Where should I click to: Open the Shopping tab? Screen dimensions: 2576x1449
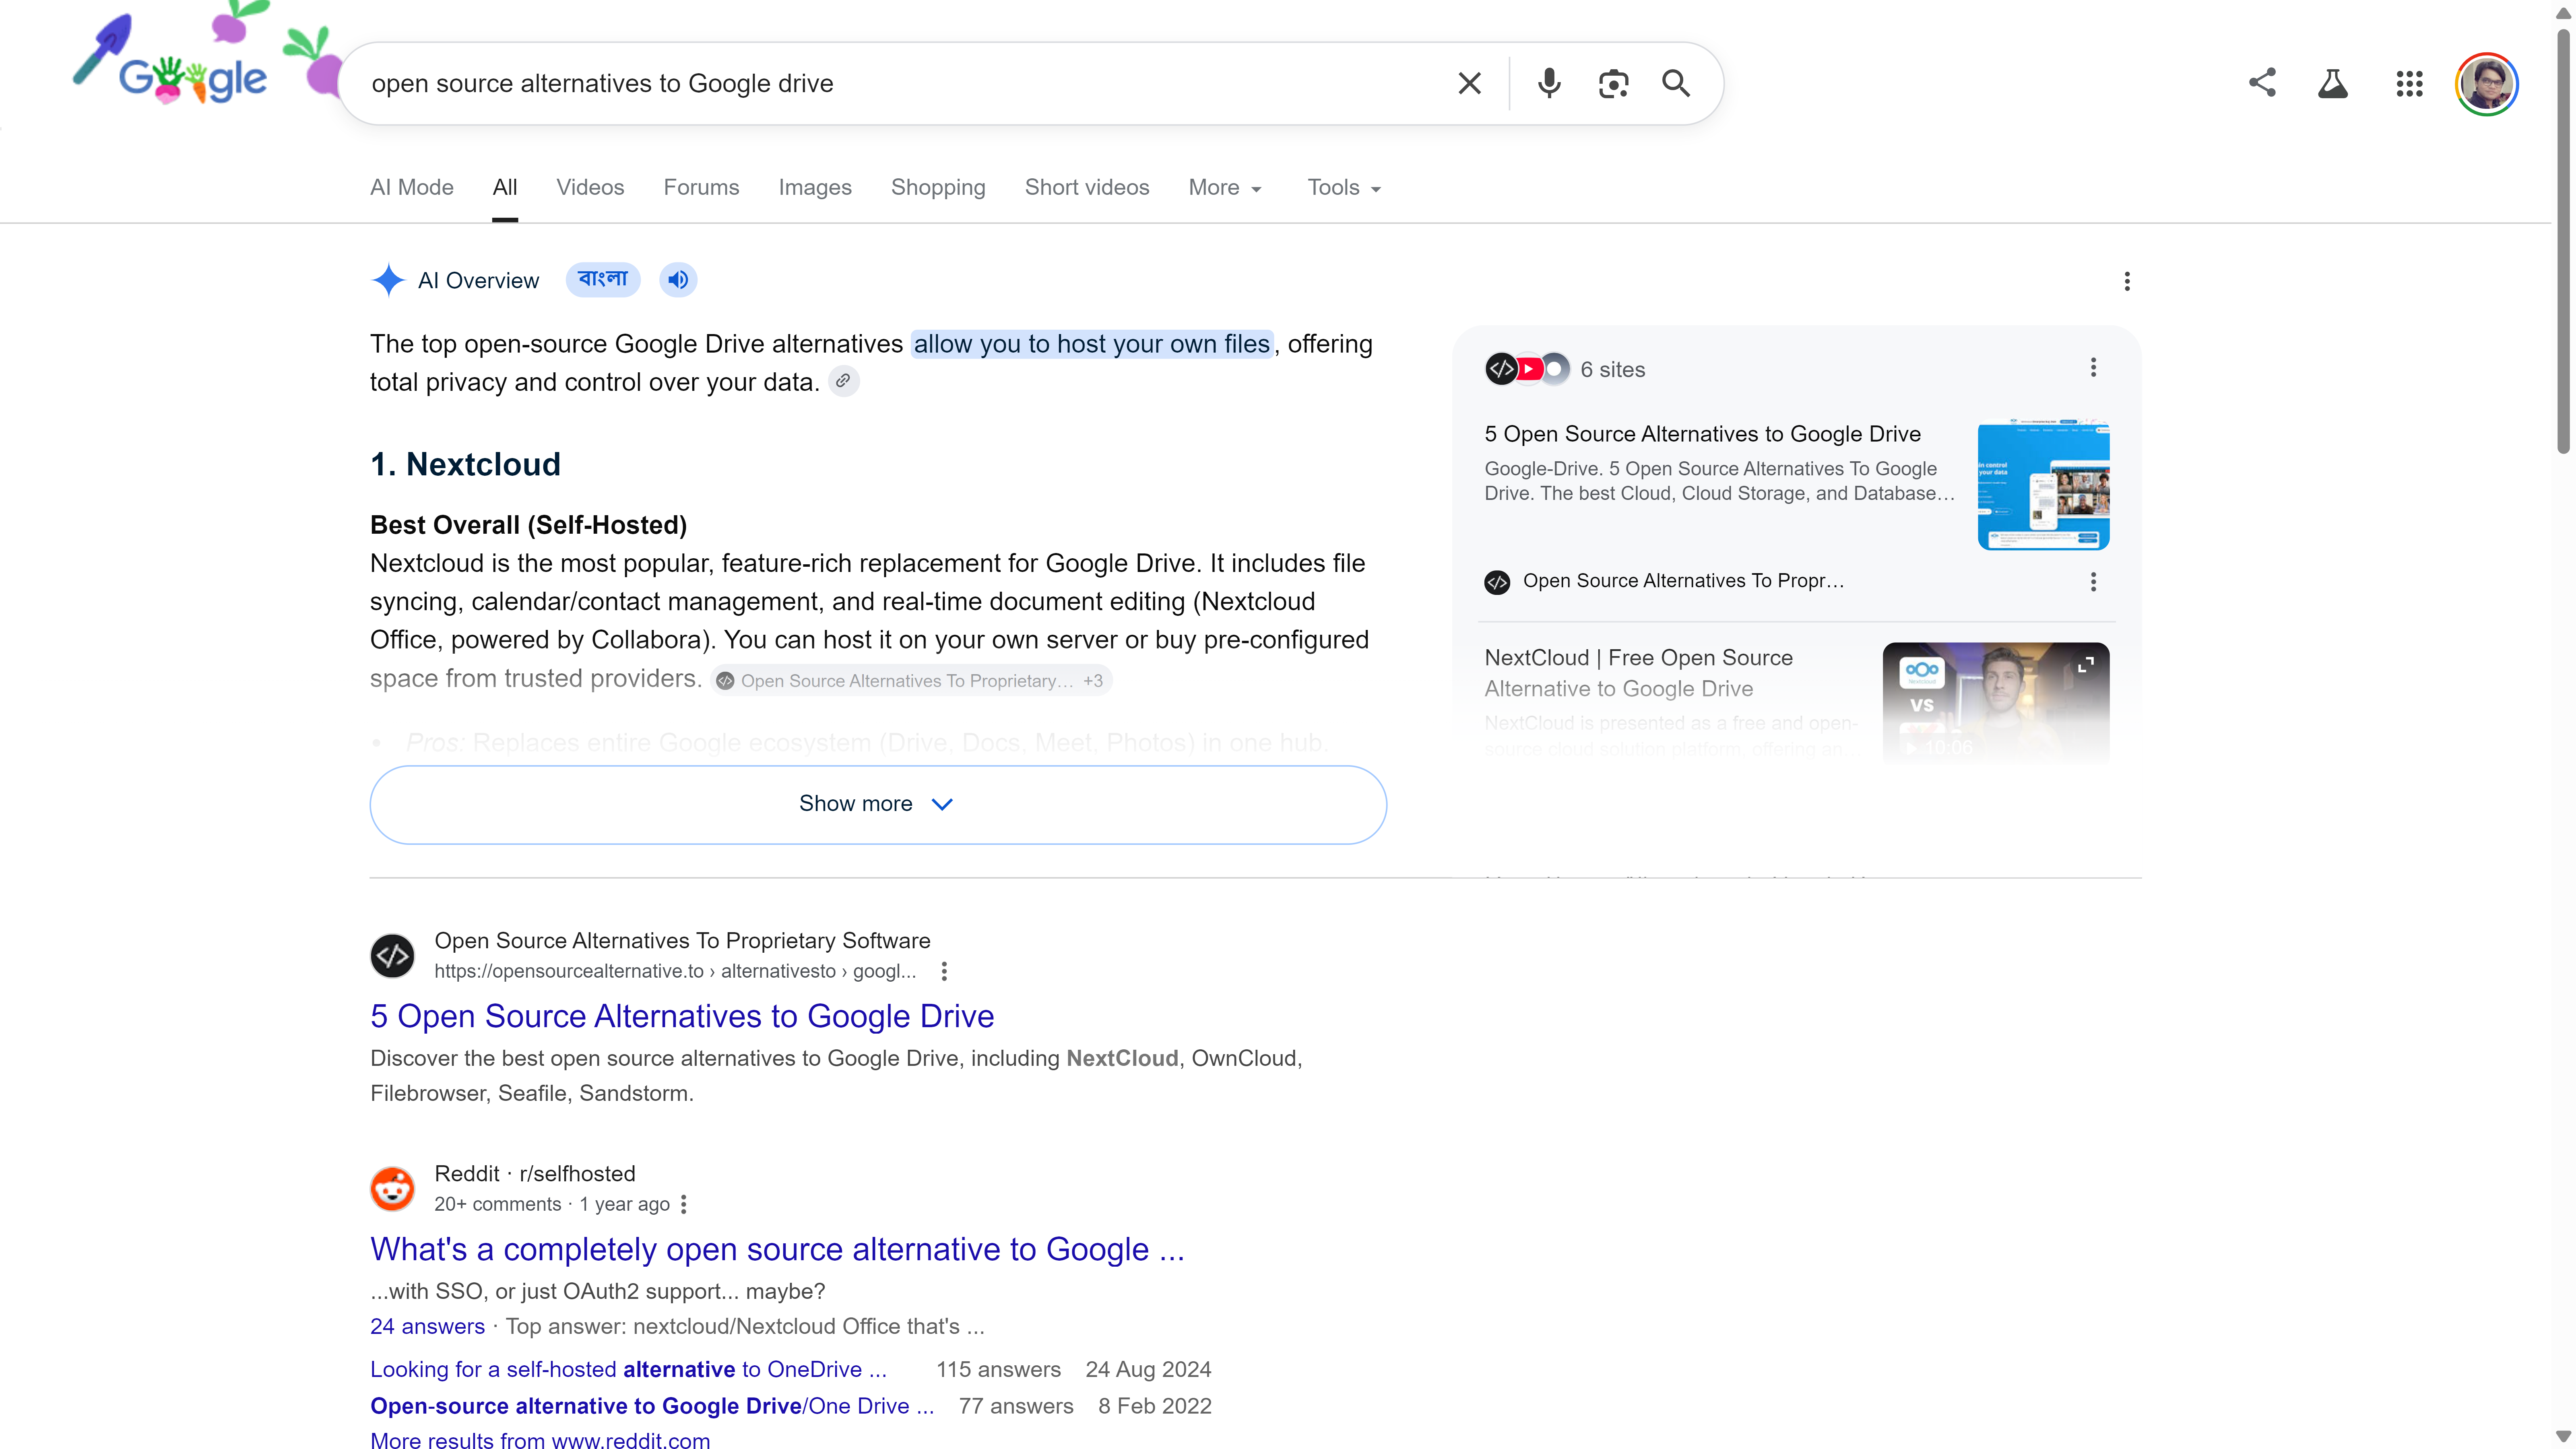click(x=938, y=187)
